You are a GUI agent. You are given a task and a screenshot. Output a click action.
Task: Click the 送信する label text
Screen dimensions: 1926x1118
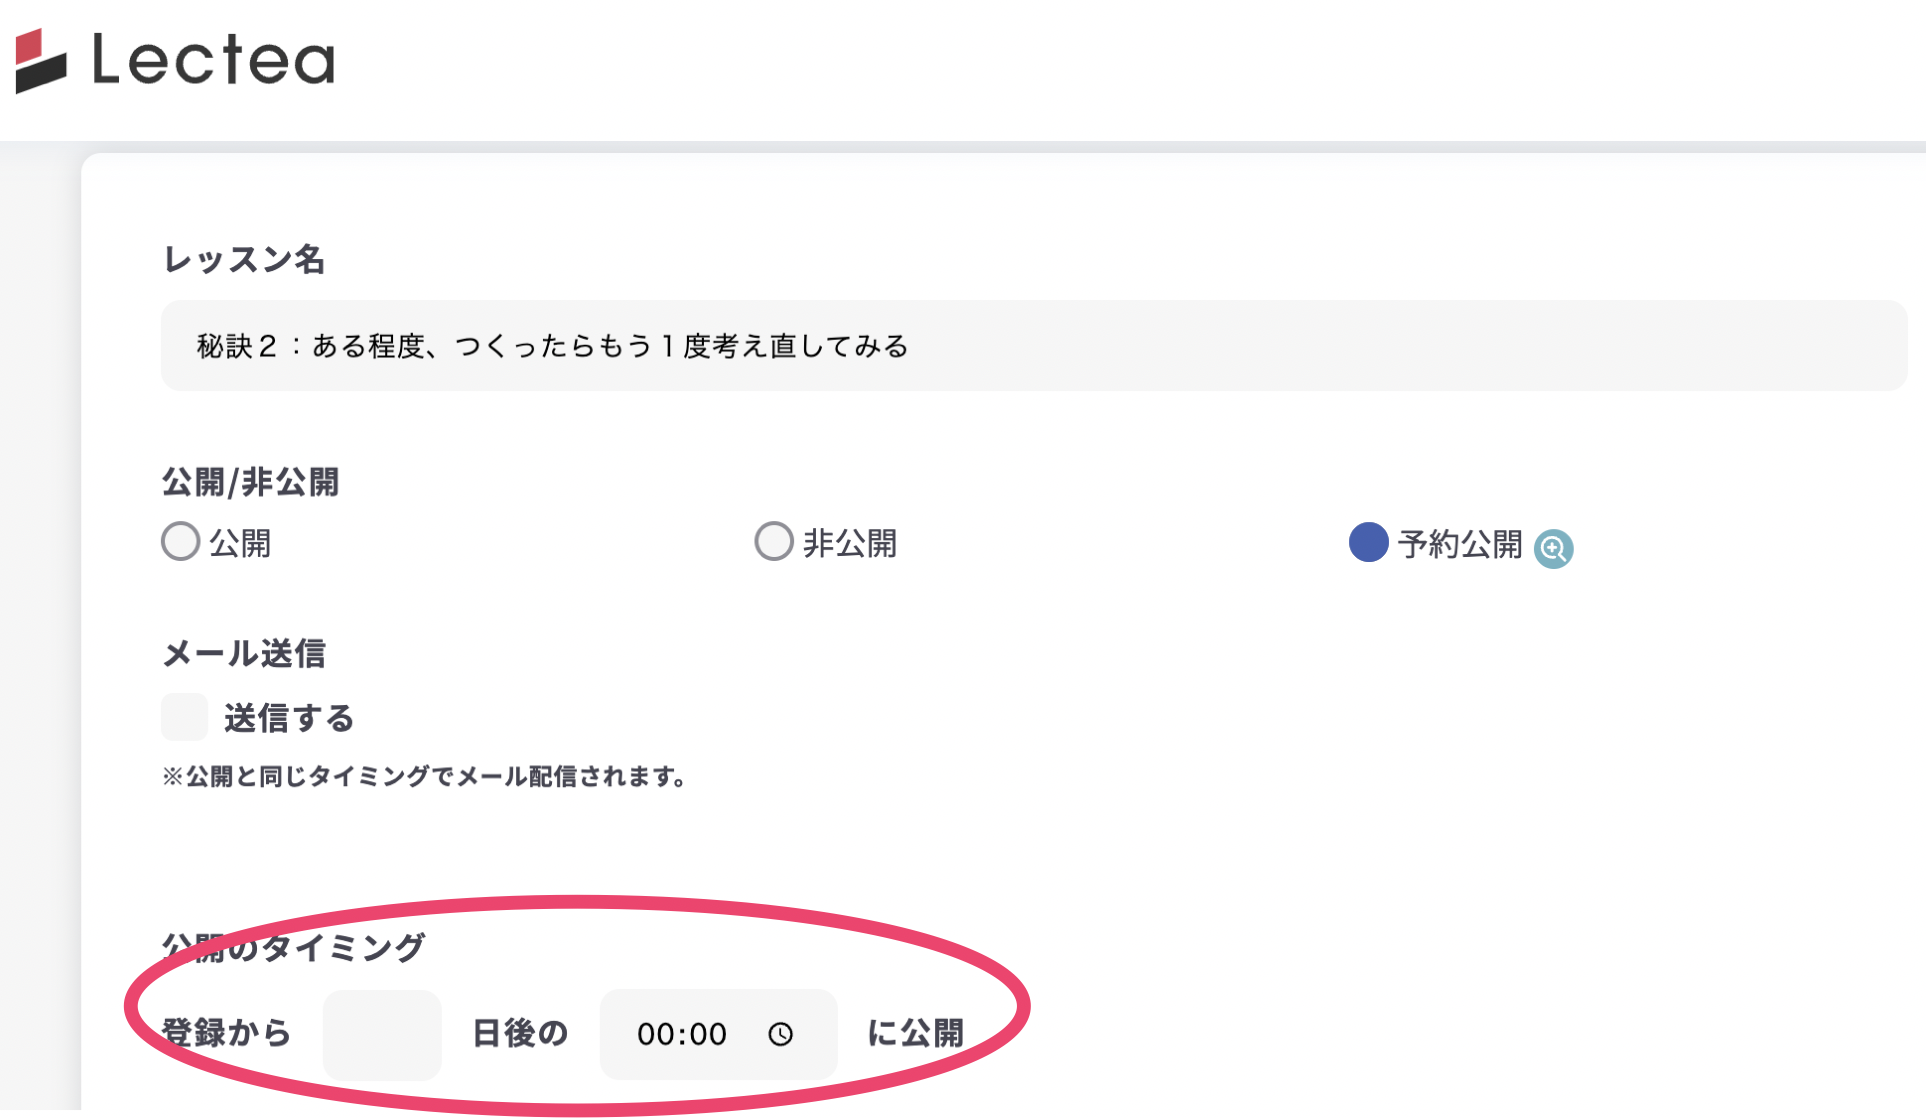point(289,718)
